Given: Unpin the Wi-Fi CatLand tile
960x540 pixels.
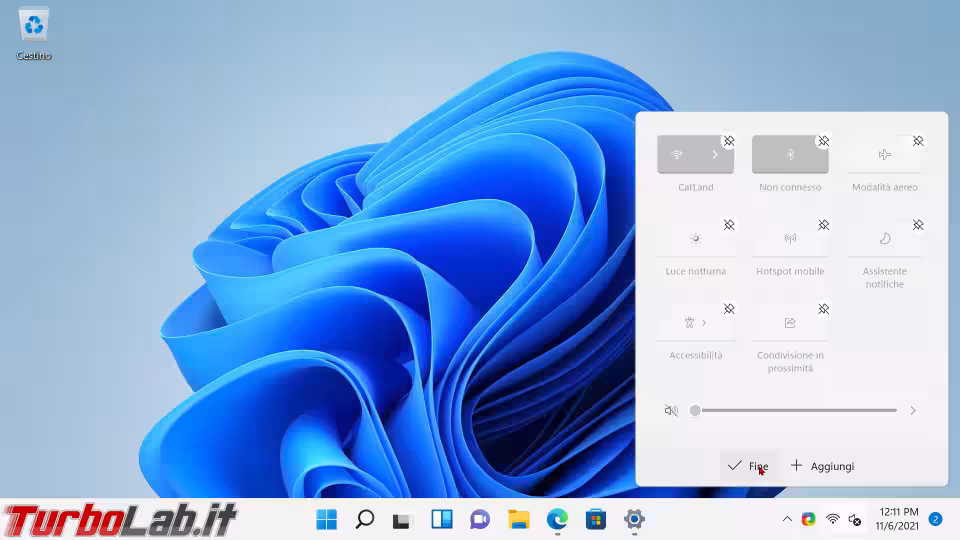Looking at the screenshot, I should (x=729, y=141).
